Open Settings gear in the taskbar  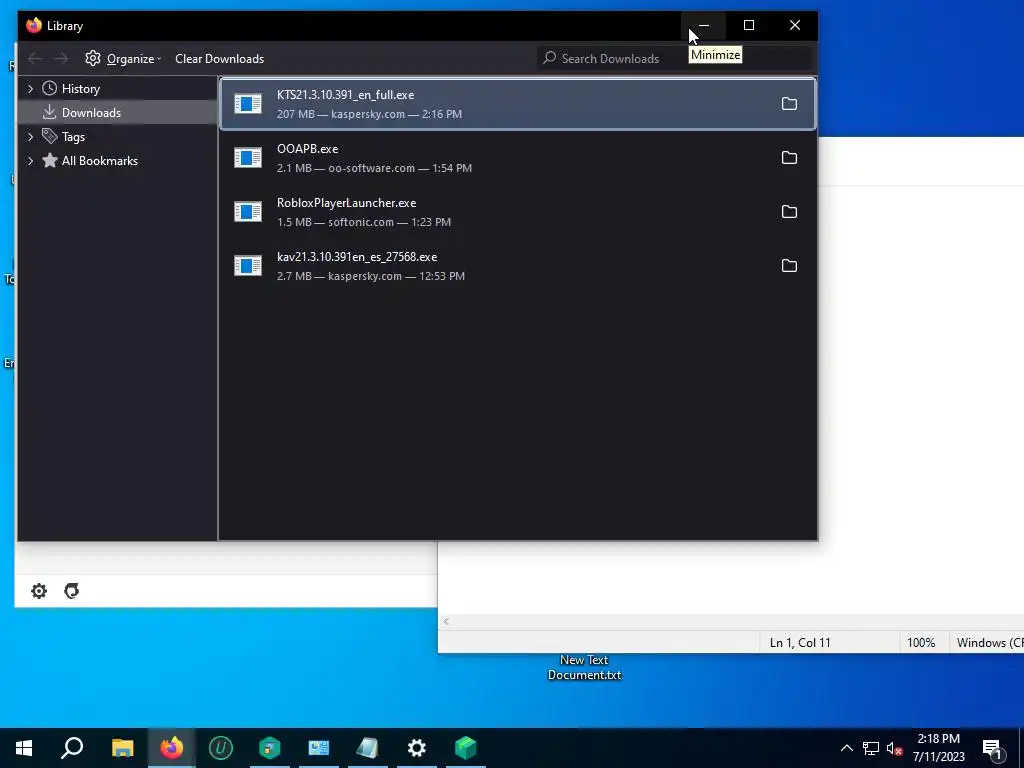coord(417,748)
